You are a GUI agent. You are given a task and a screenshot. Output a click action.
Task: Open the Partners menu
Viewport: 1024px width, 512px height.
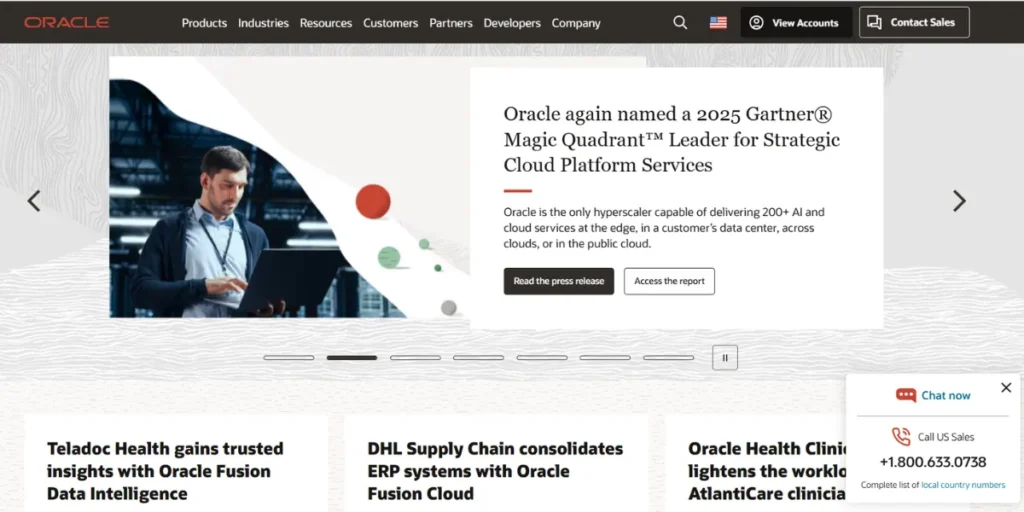click(451, 23)
